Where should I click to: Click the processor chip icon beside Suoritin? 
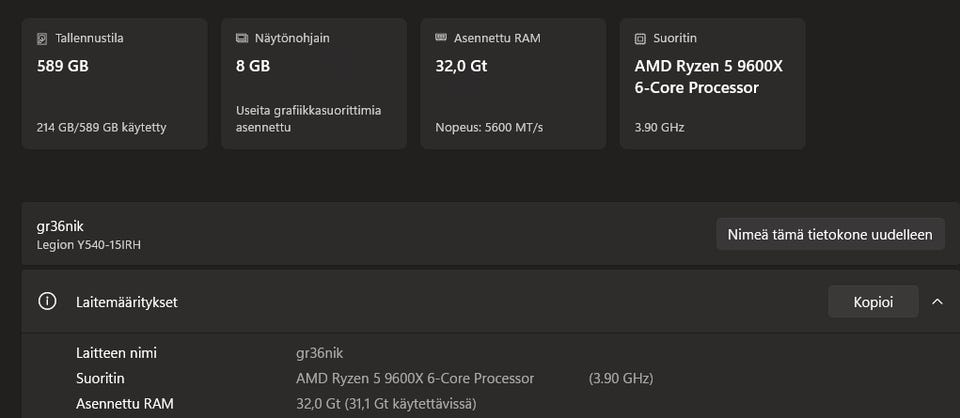641,39
